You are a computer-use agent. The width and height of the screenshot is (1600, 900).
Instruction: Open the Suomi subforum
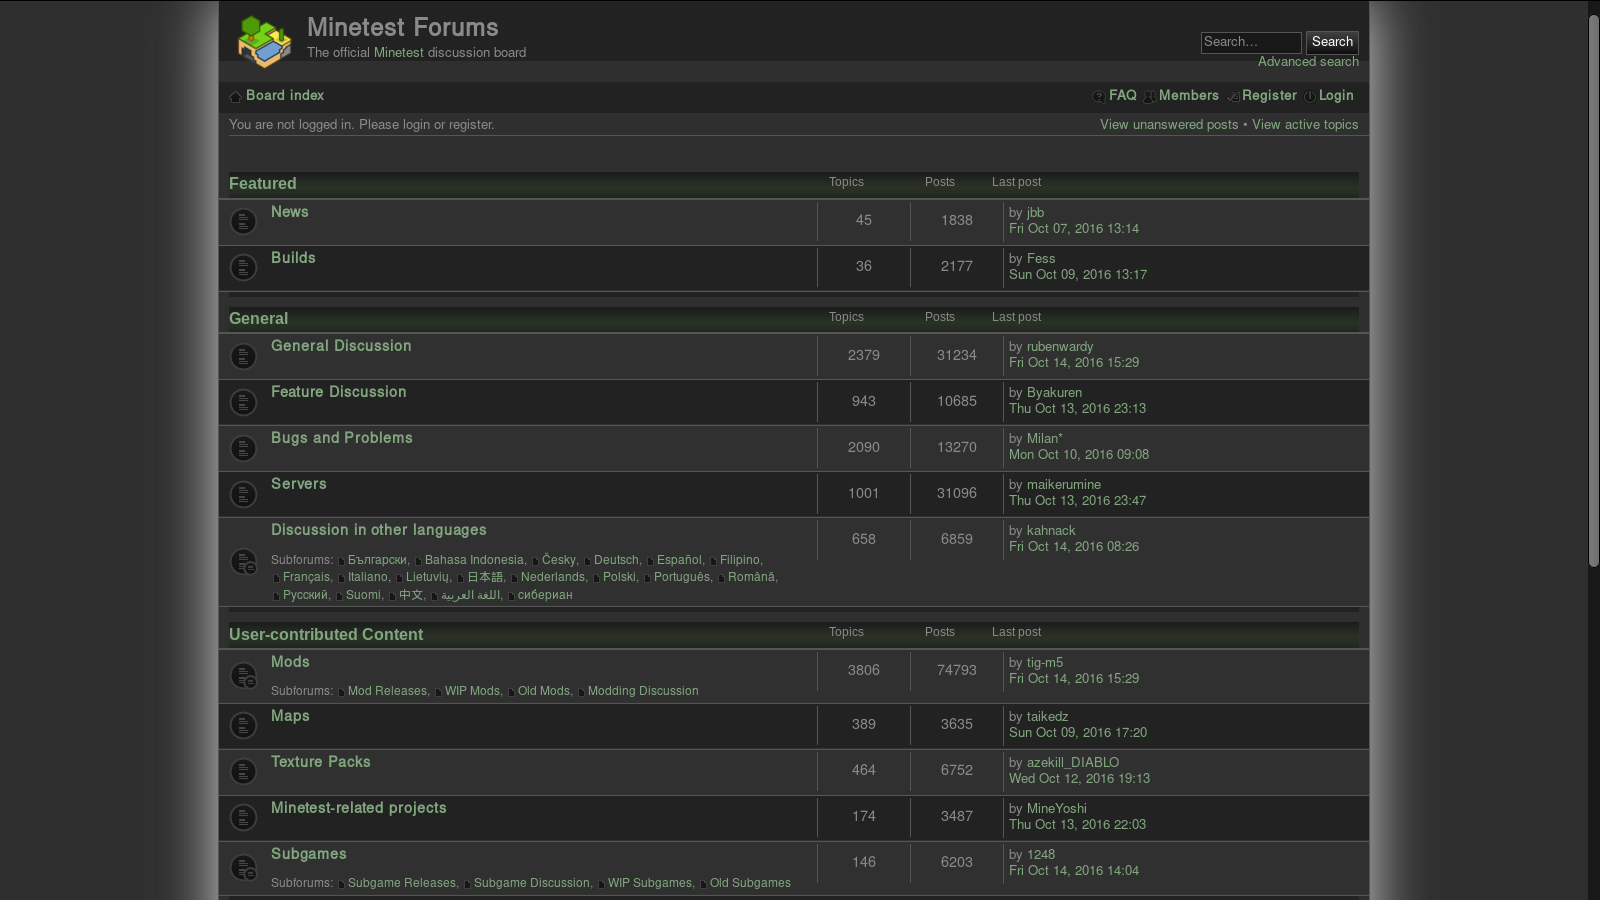(363, 595)
